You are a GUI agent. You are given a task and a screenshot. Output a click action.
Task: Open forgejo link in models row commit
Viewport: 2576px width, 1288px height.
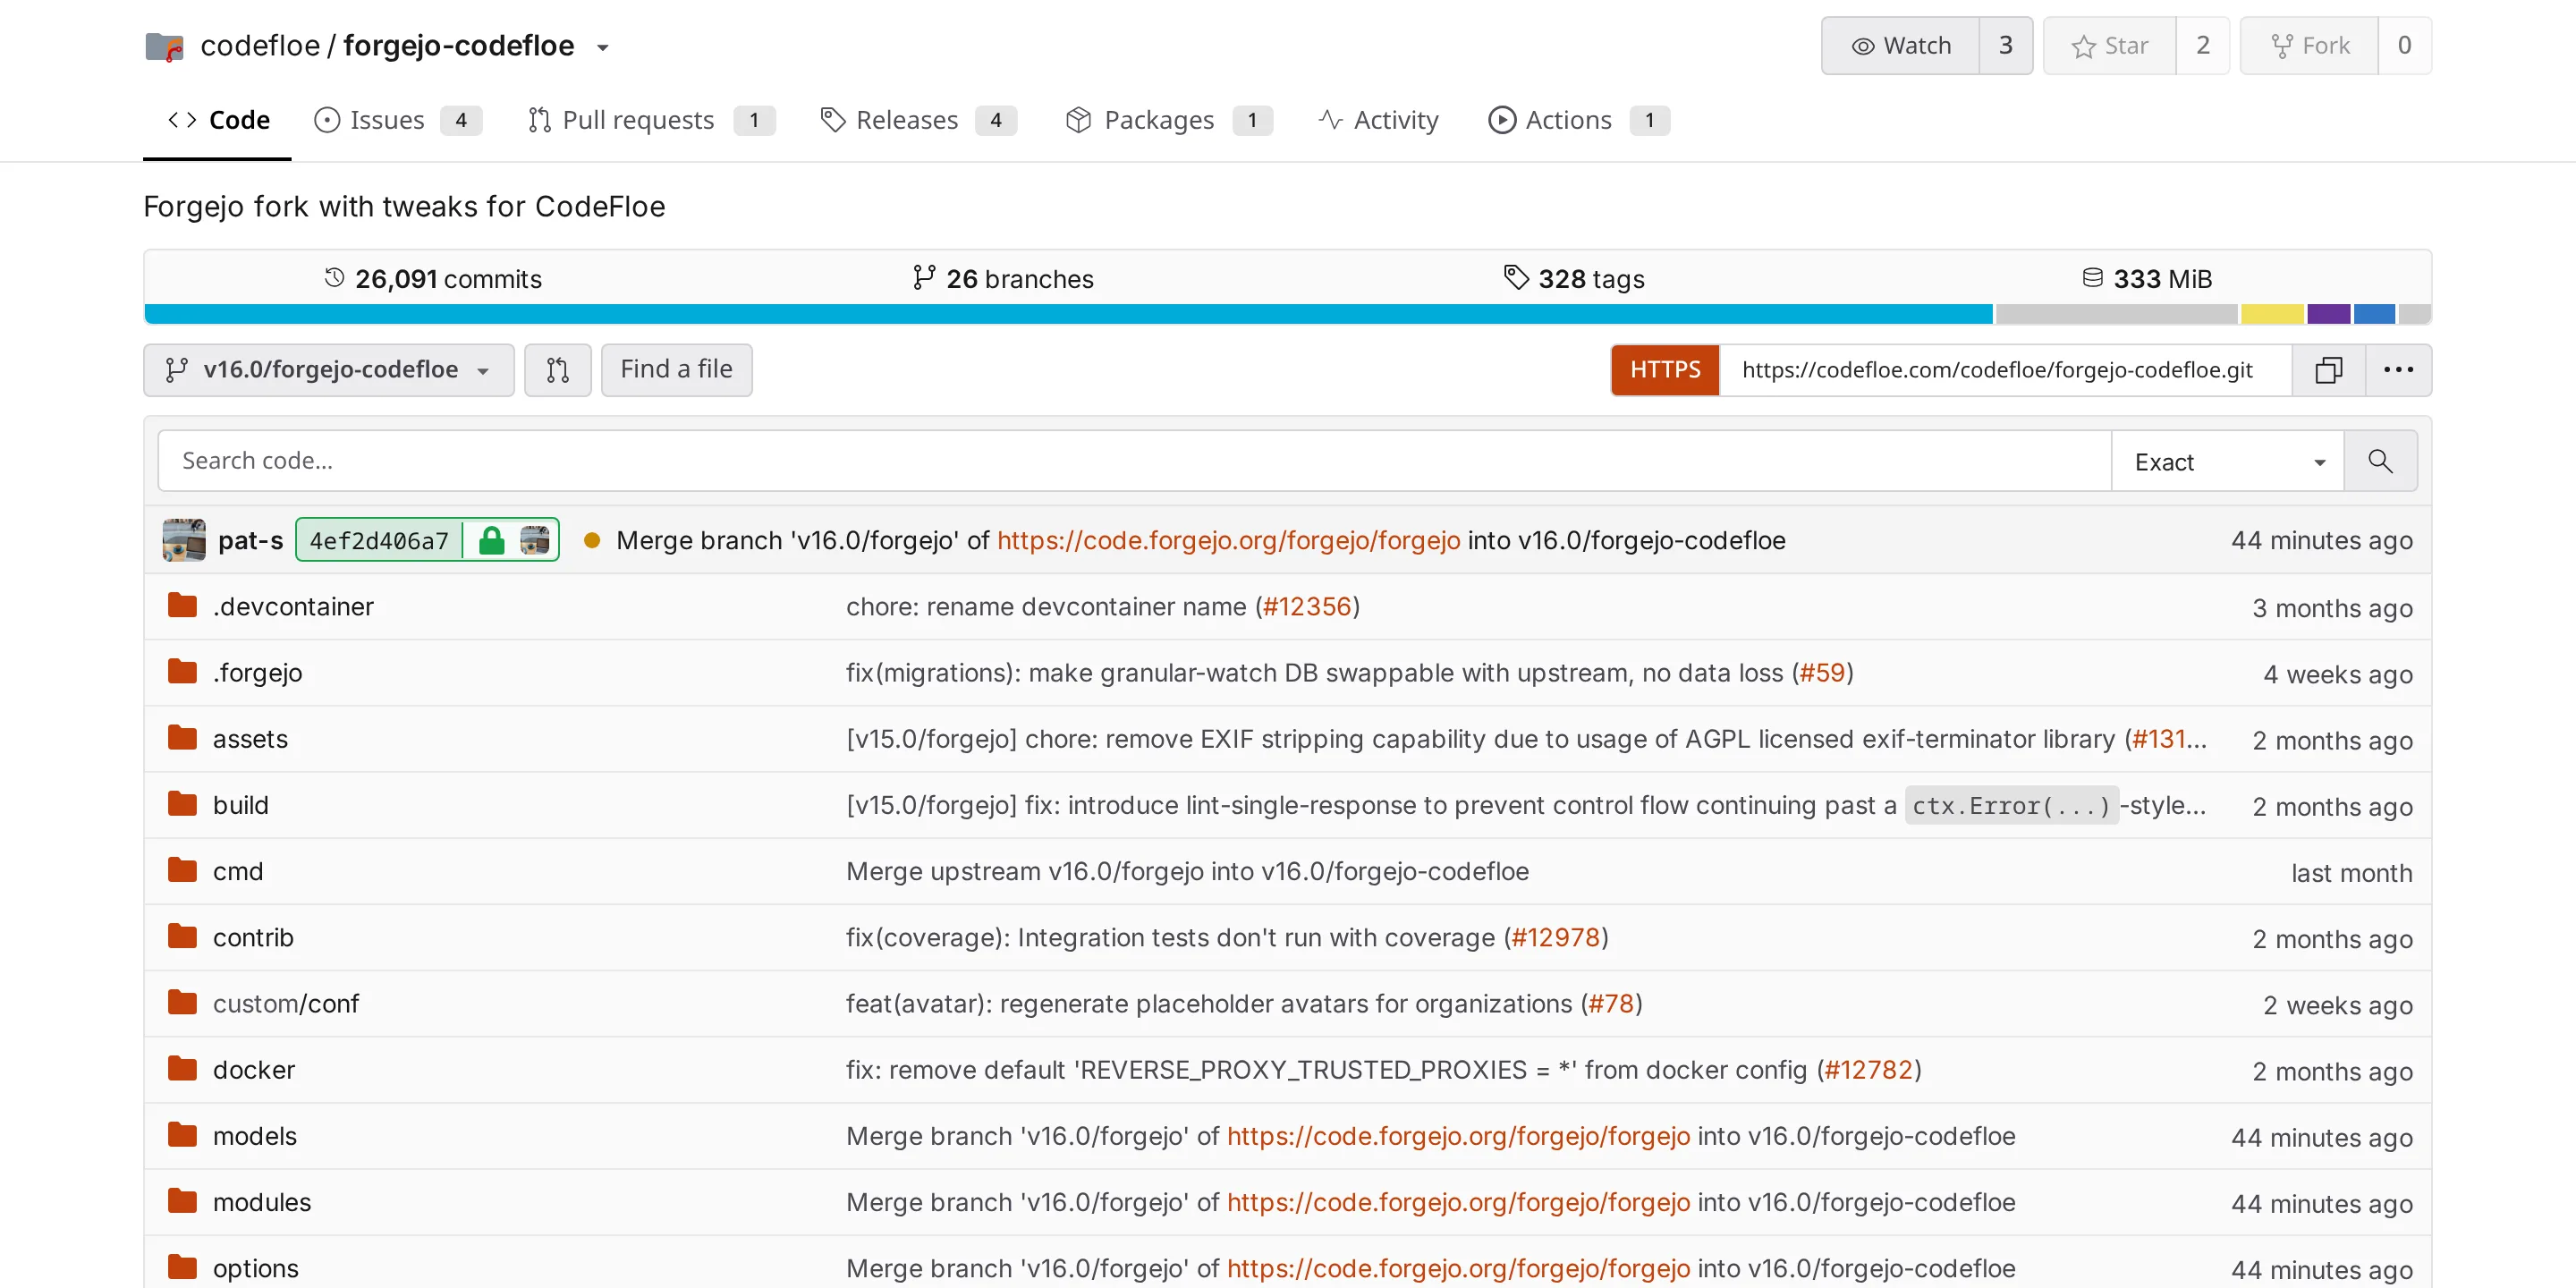click(x=1458, y=1136)
